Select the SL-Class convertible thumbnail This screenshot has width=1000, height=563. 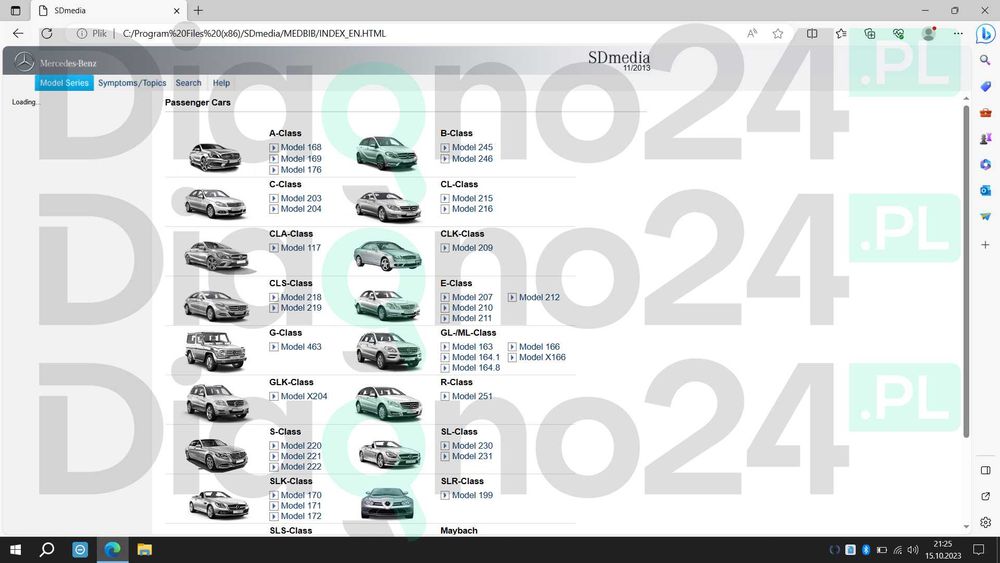[389, 453]
